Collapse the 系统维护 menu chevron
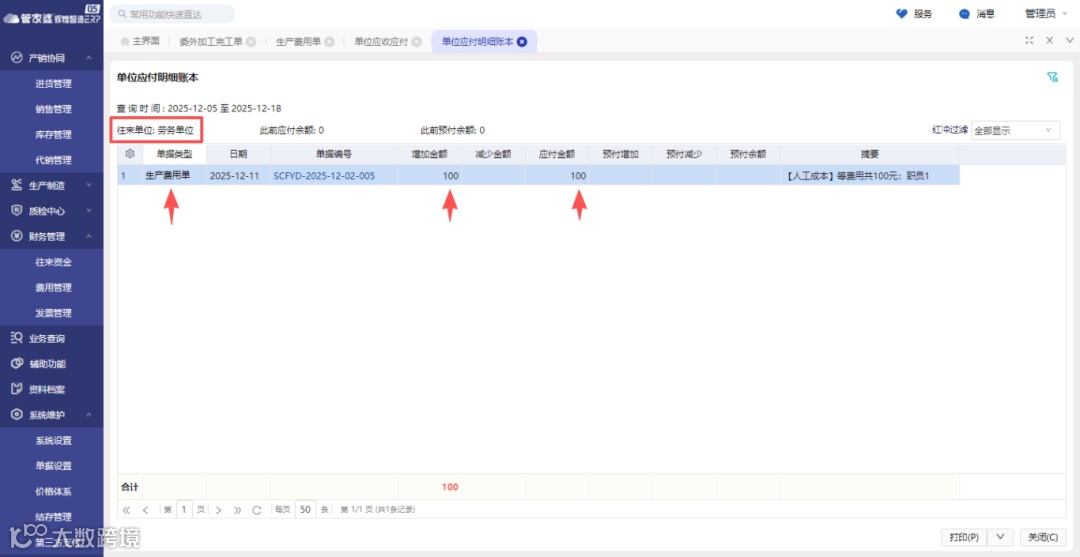 click(89, 415)
